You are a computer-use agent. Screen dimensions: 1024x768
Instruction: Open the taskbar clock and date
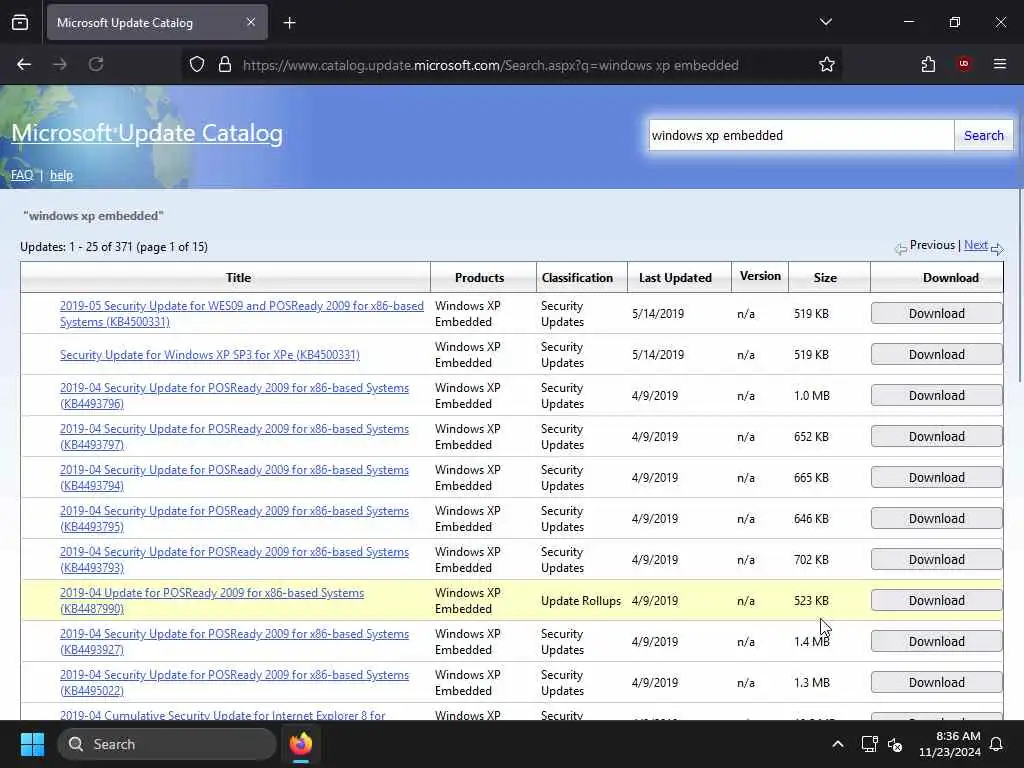click(x=950, y=744)
